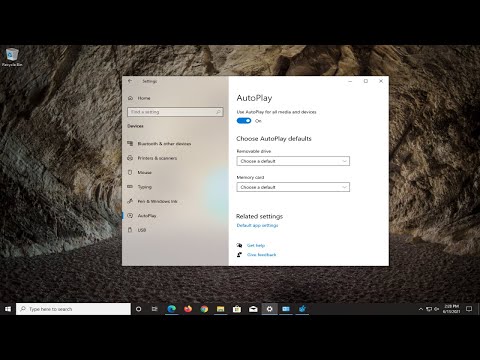Select the Recycle Bin desktop icon
480x360 pixels.
click(12, 57)
